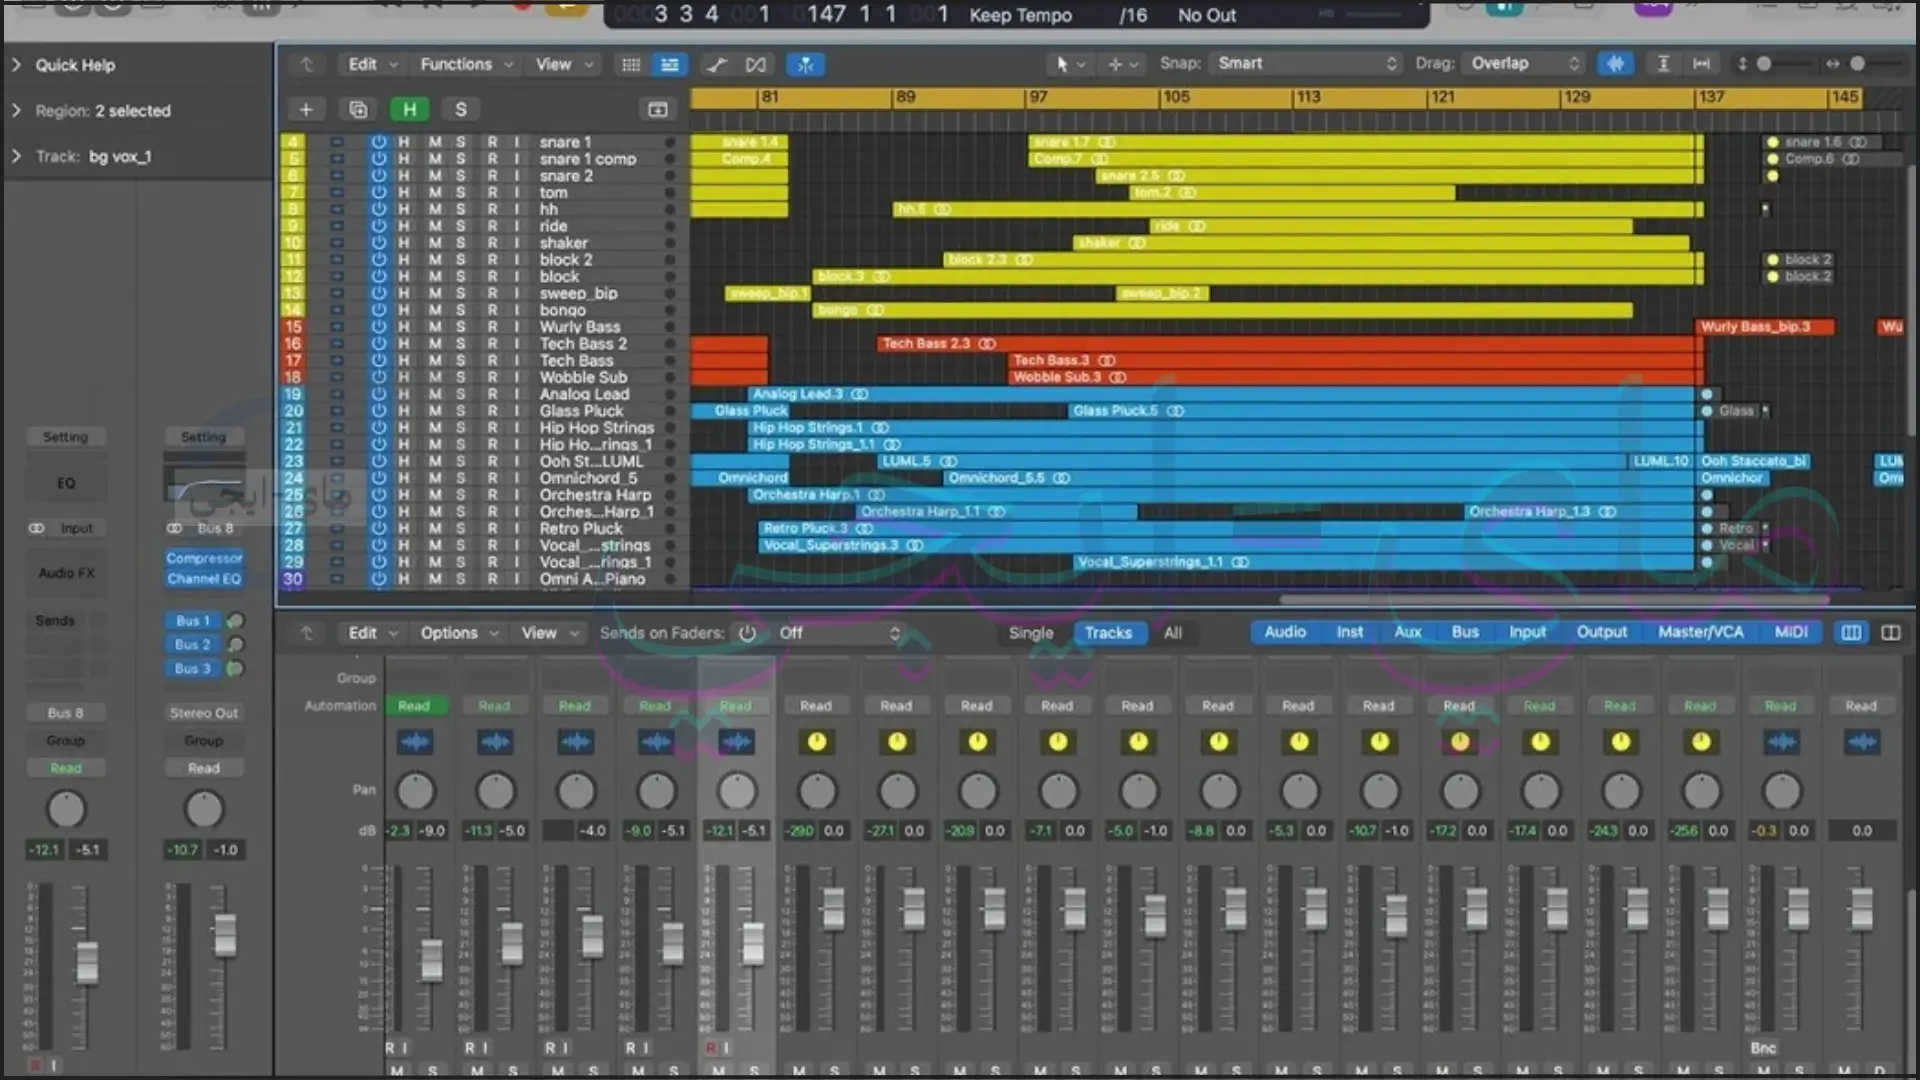Toggle the Waveform Zoom button
This screenshot has height=1080, width=1920.
coord(1615,64)
